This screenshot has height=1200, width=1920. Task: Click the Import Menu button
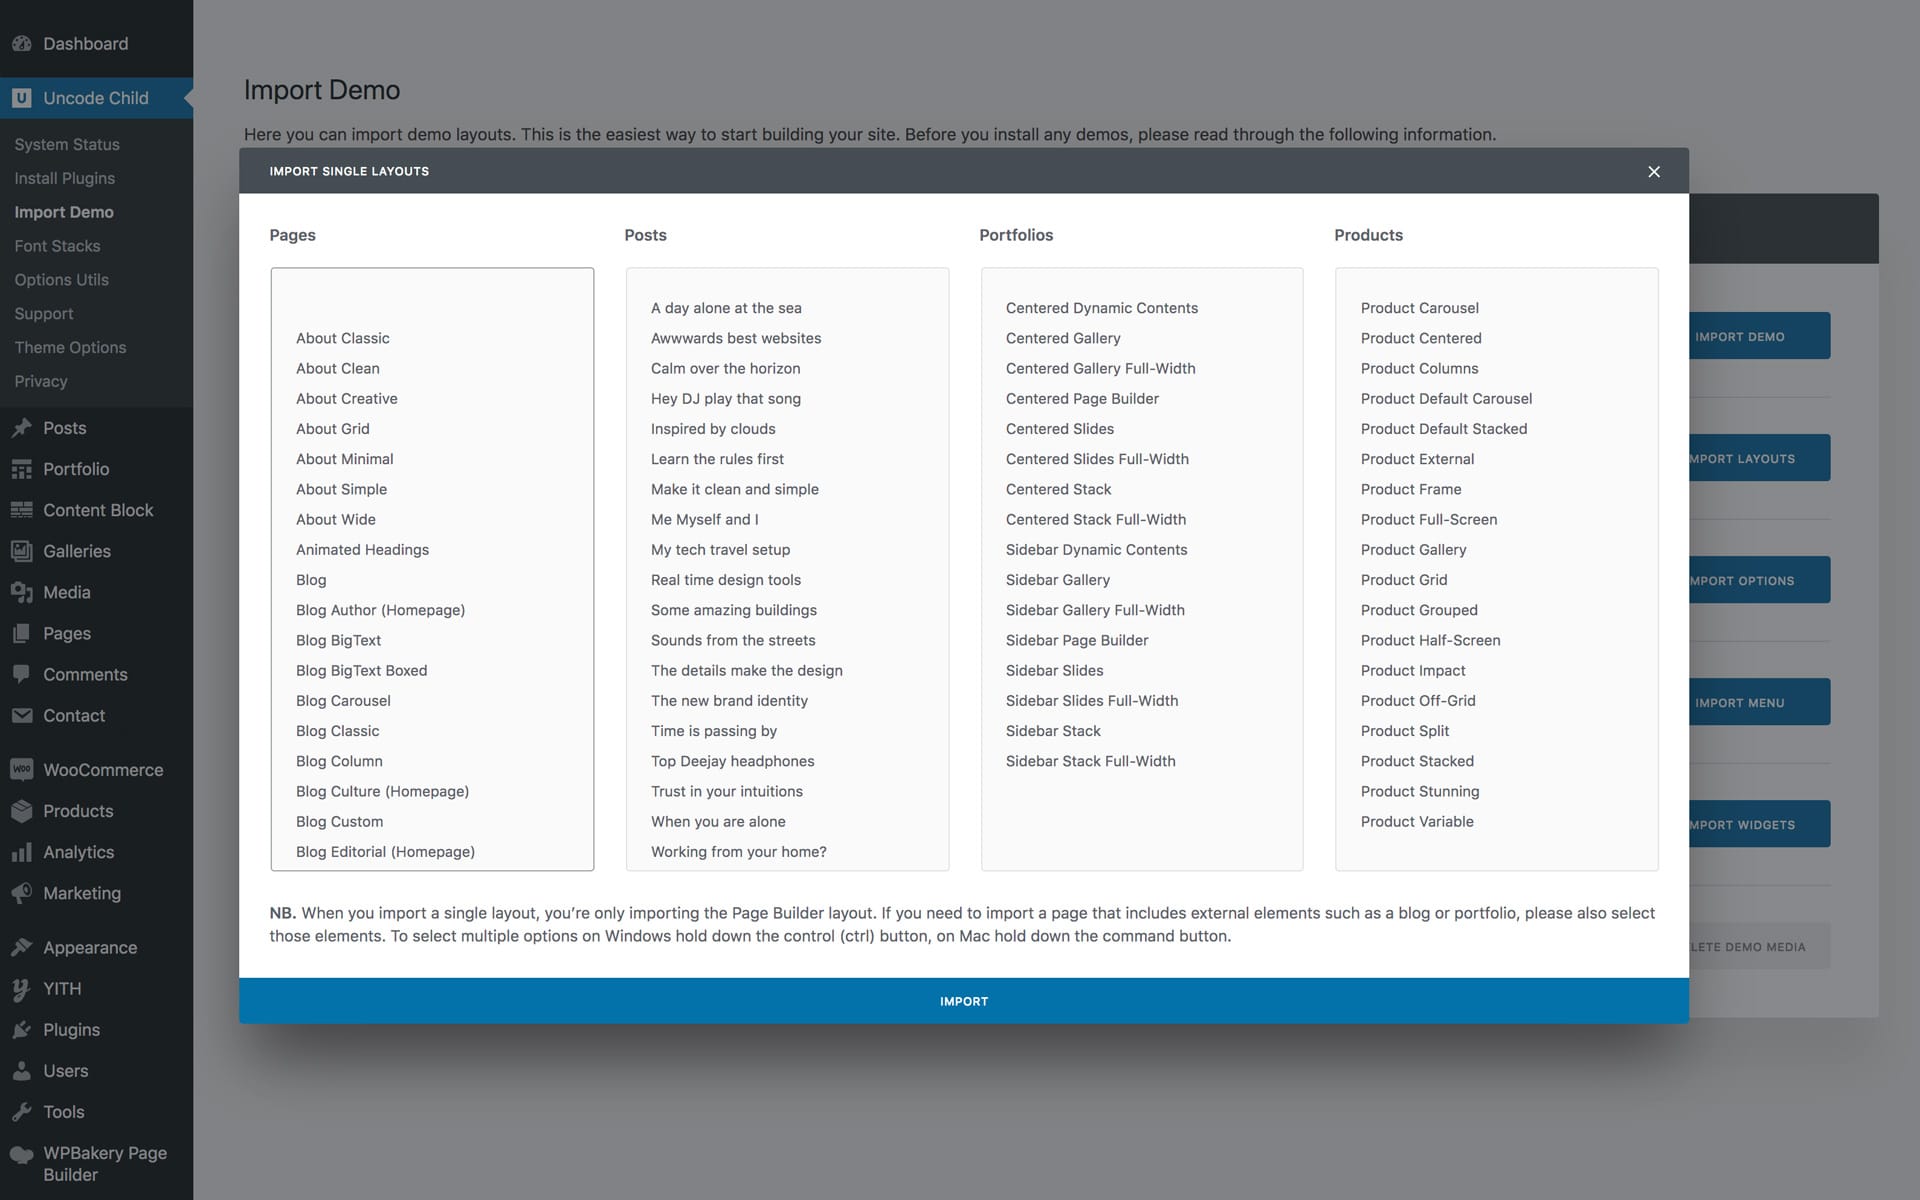(1758, 702)
